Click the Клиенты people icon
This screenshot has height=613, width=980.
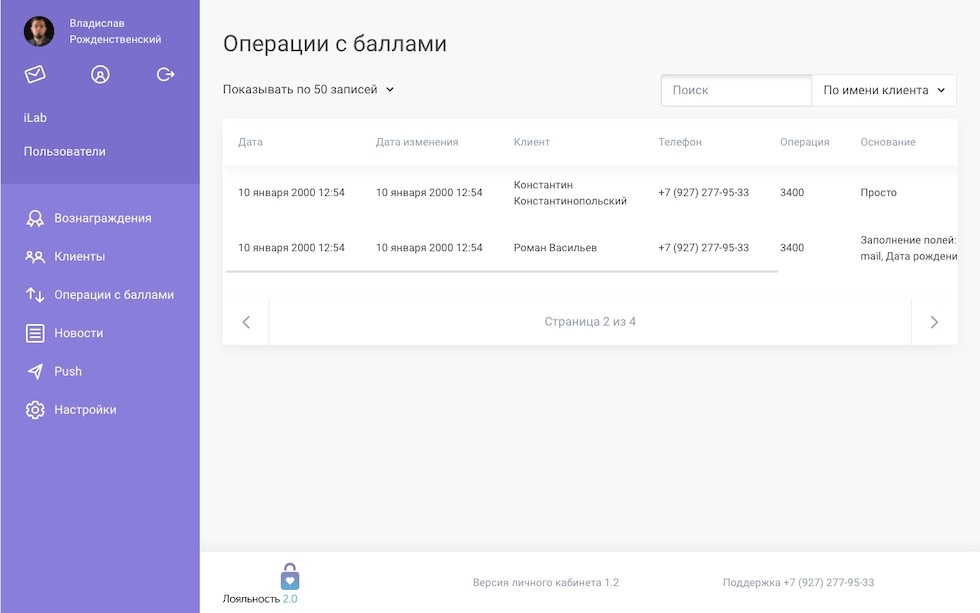[x=35, y=257]
